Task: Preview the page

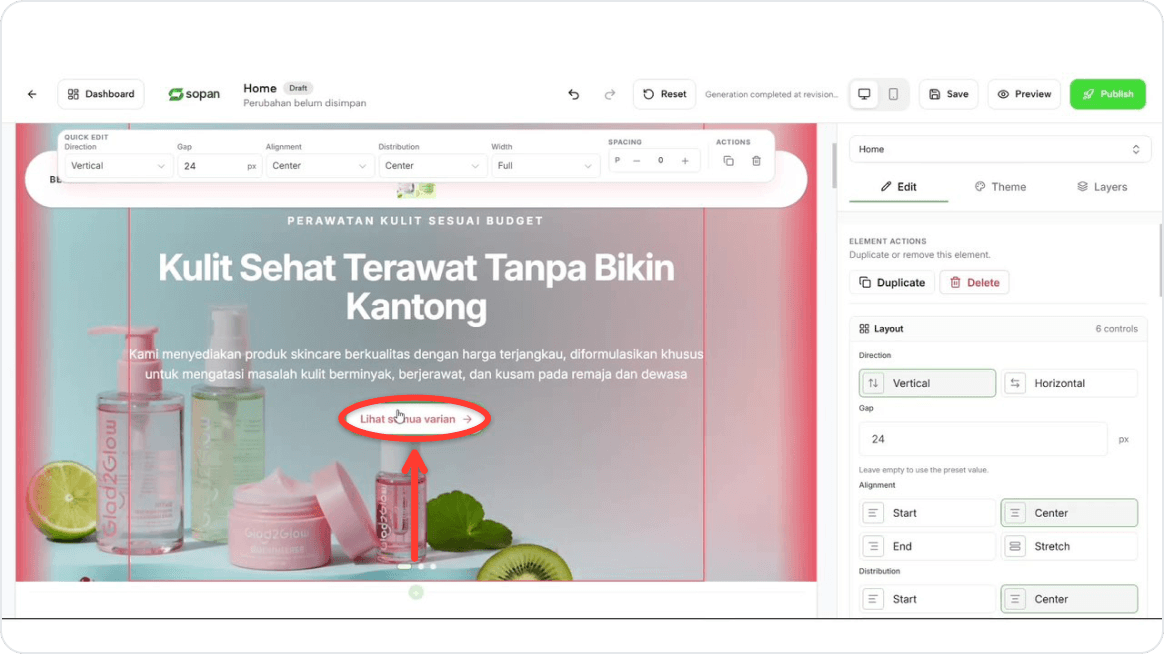Action: (1024, 94)
